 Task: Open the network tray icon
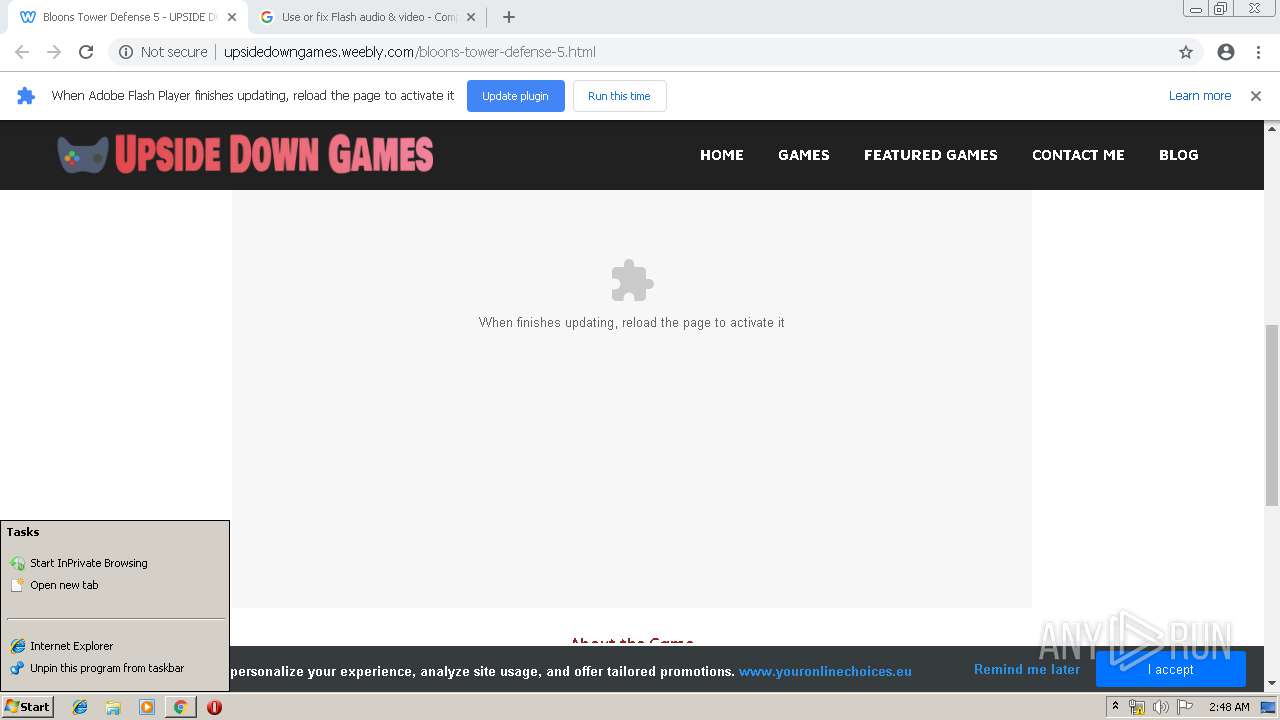click(x=1137, y=707)
